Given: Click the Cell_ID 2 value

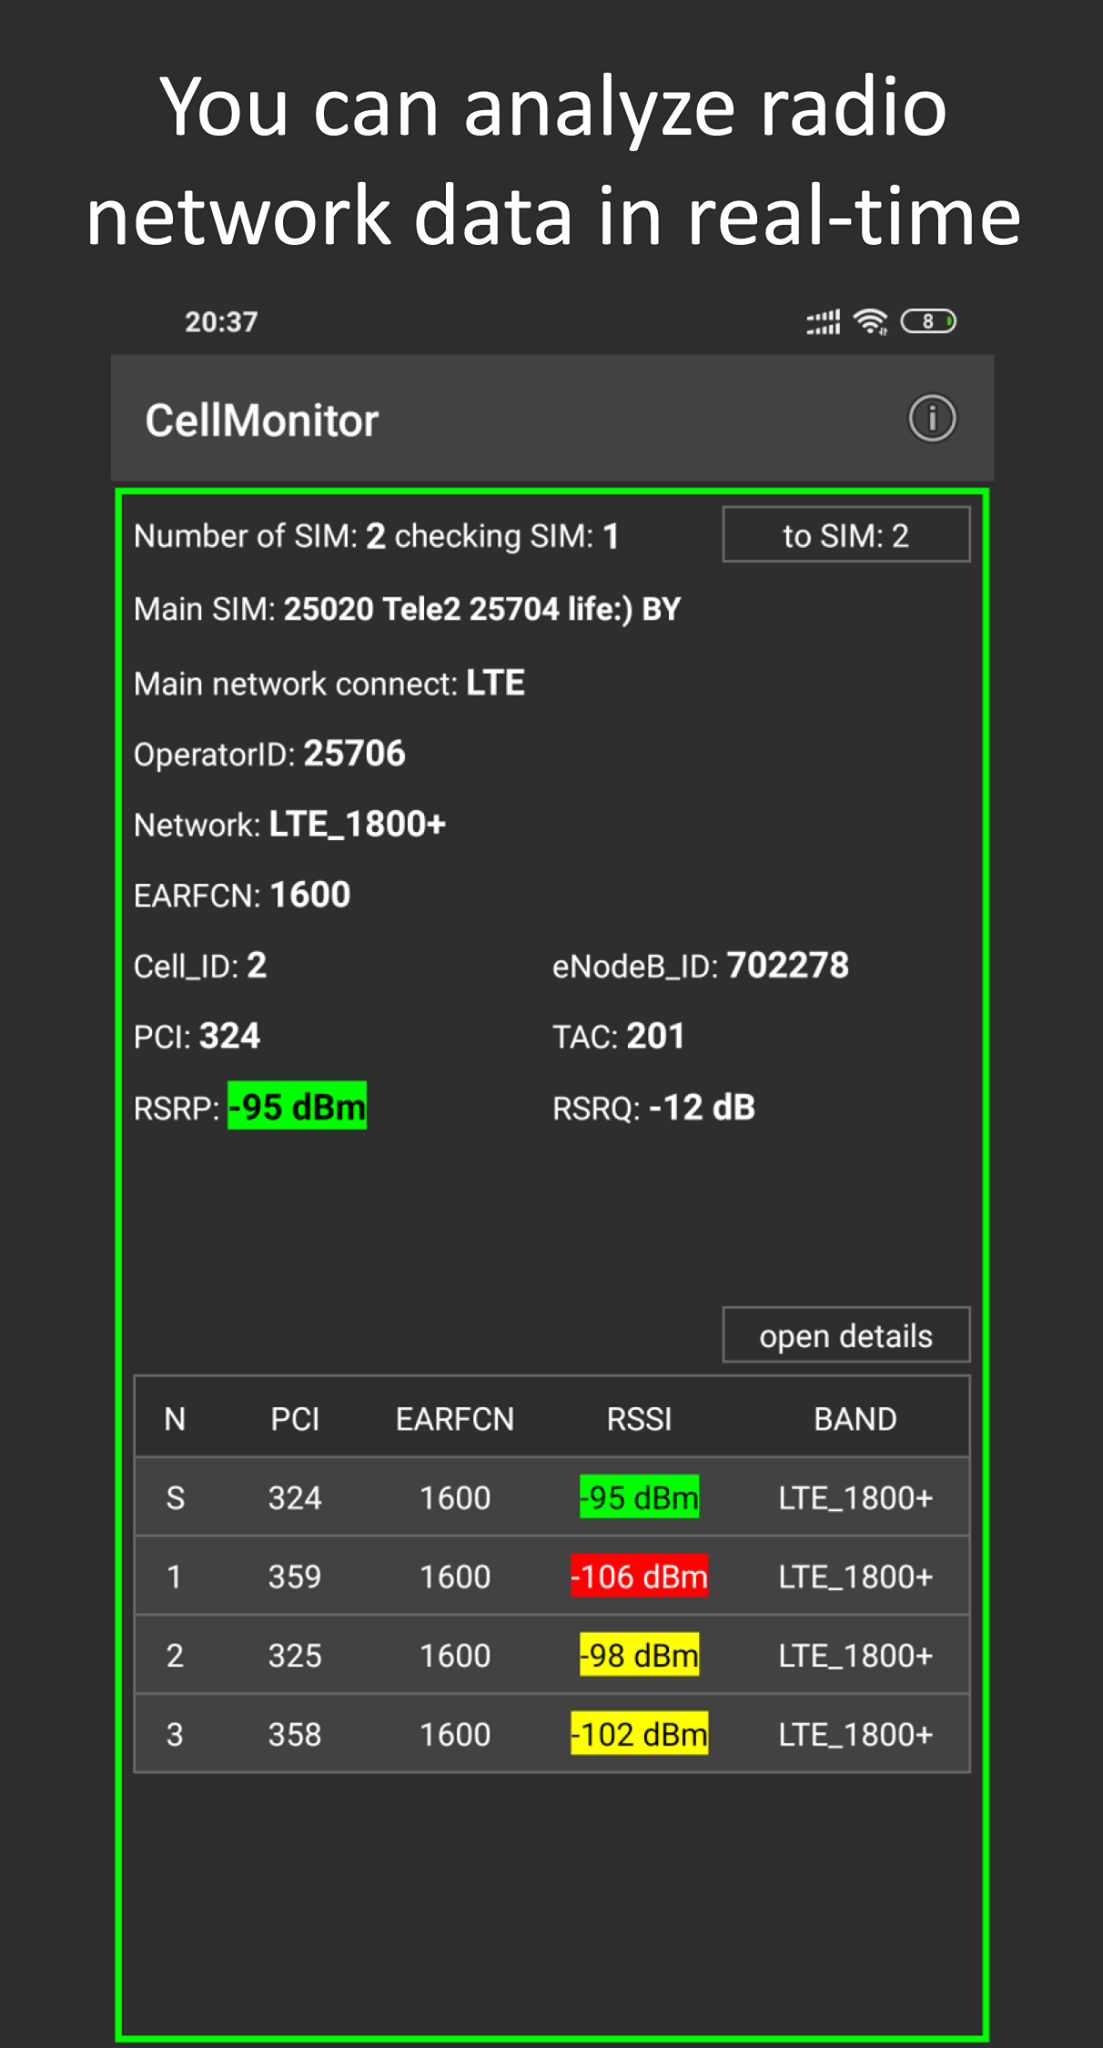Looking at the screenshot, I should [x=256, y=965].
